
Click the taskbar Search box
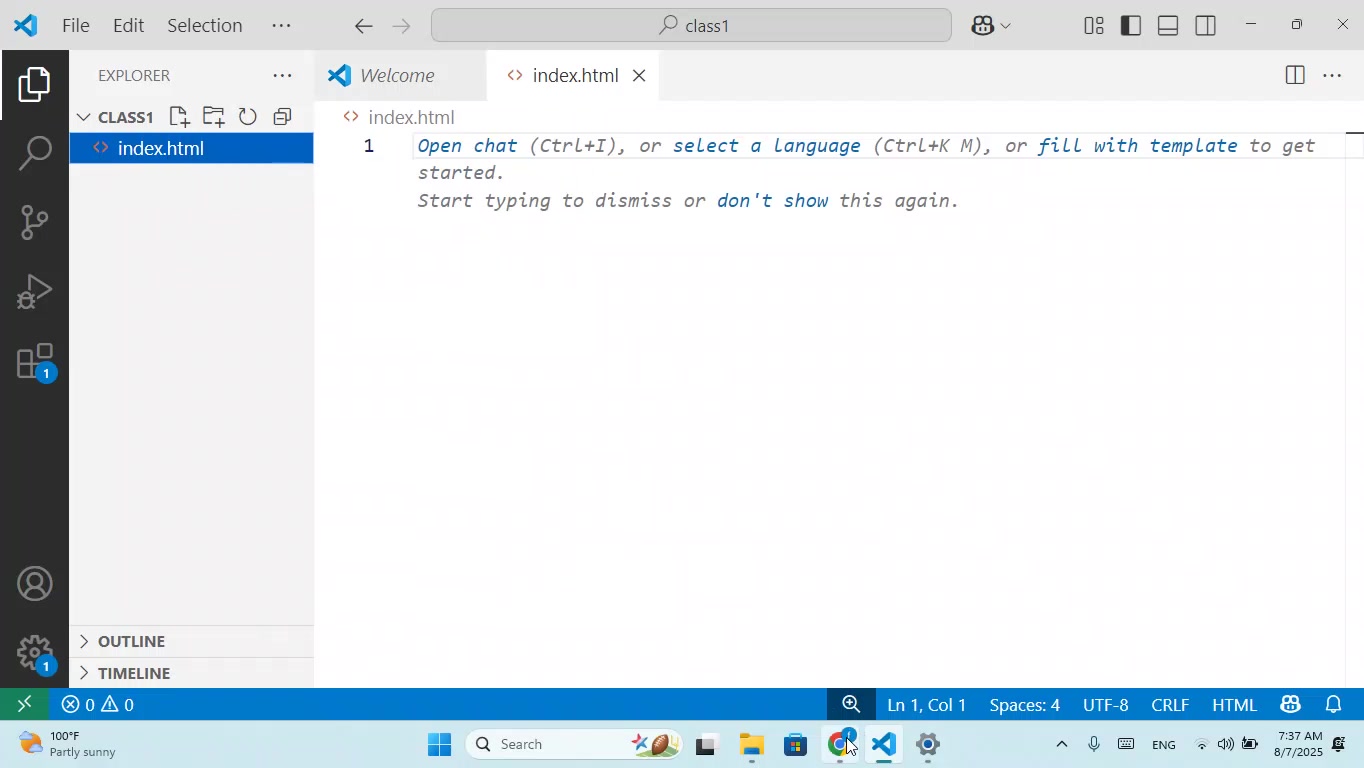pyautogui.click(x=574, y=745)
